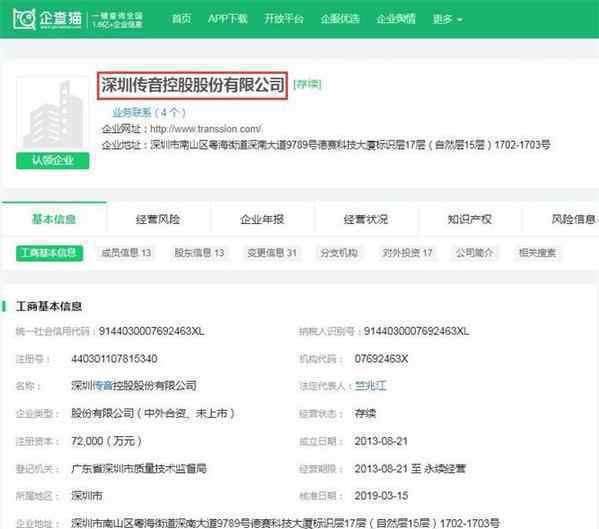Expand the 更多 dropdown menu
Screen dimensions: 599x529
[x=447, y=19]
